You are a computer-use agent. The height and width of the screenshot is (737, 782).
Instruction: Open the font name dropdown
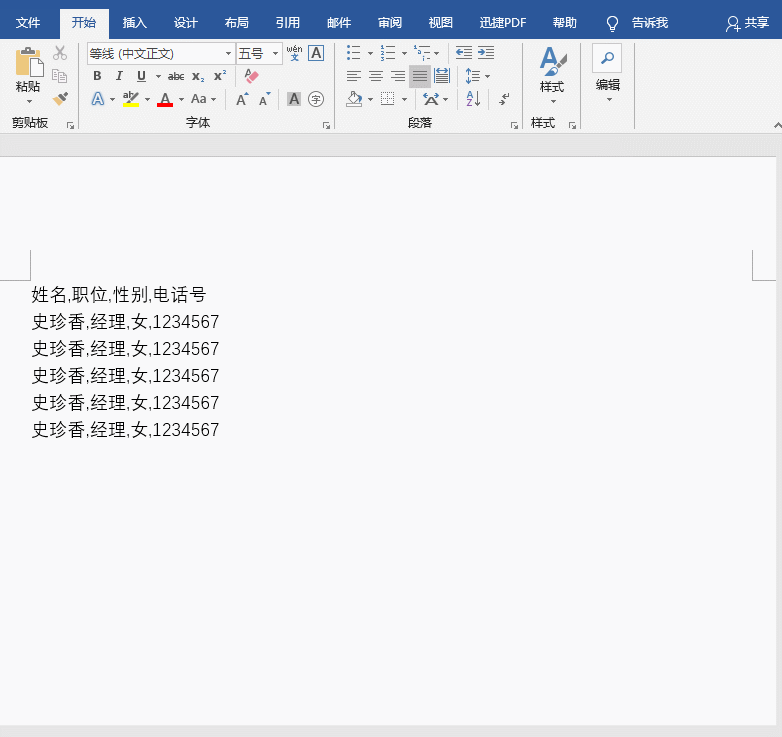click(x=229, y=54)
